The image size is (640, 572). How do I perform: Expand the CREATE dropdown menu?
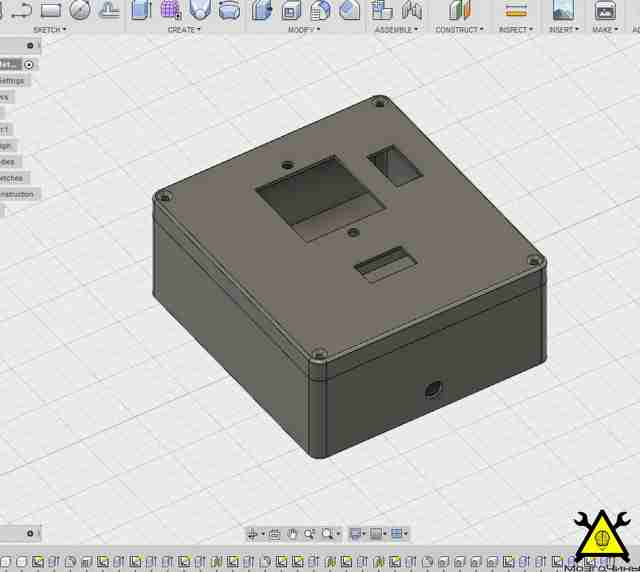click(x=184, y=30)
